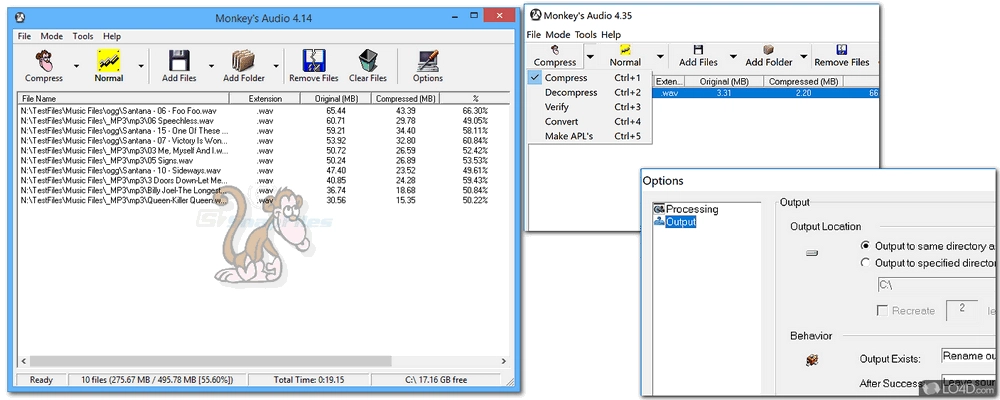Click Compress icon in Monkey's Audio 4.14 toolbar
1000x400 pixels.
click(x=43, y=61)
